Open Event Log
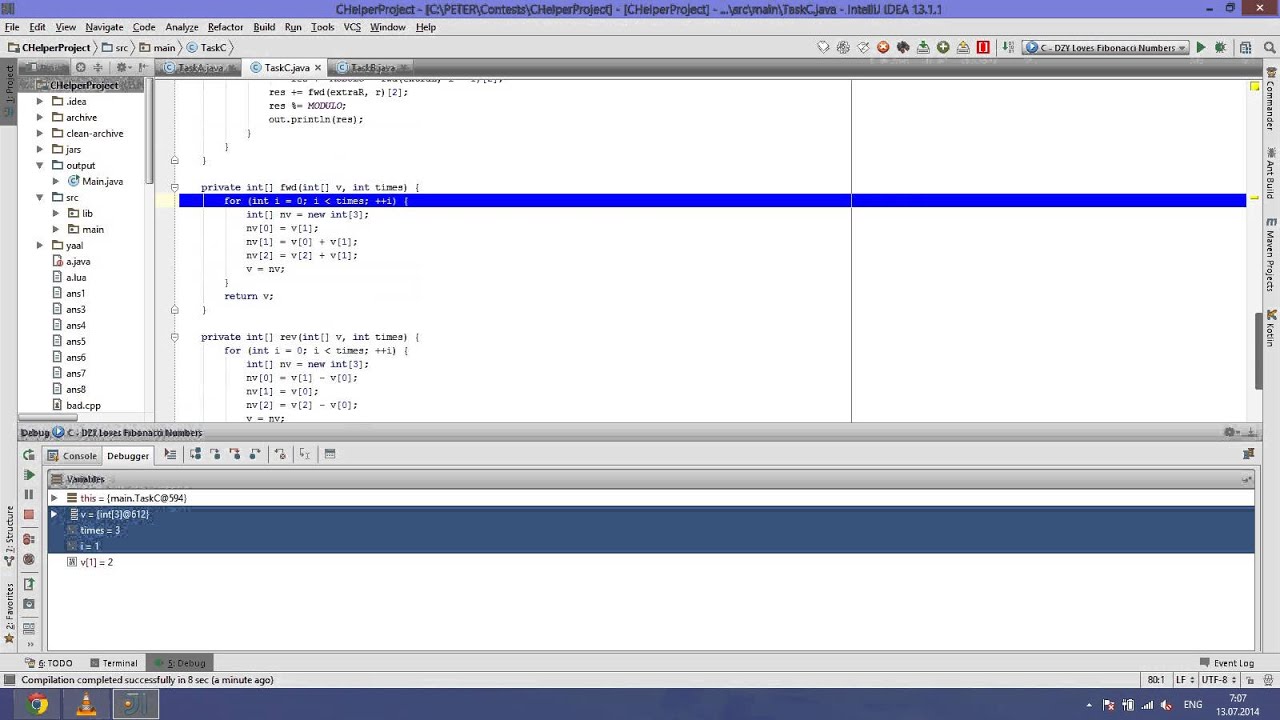1280x720 pixels. click(x=1226, y=663)
